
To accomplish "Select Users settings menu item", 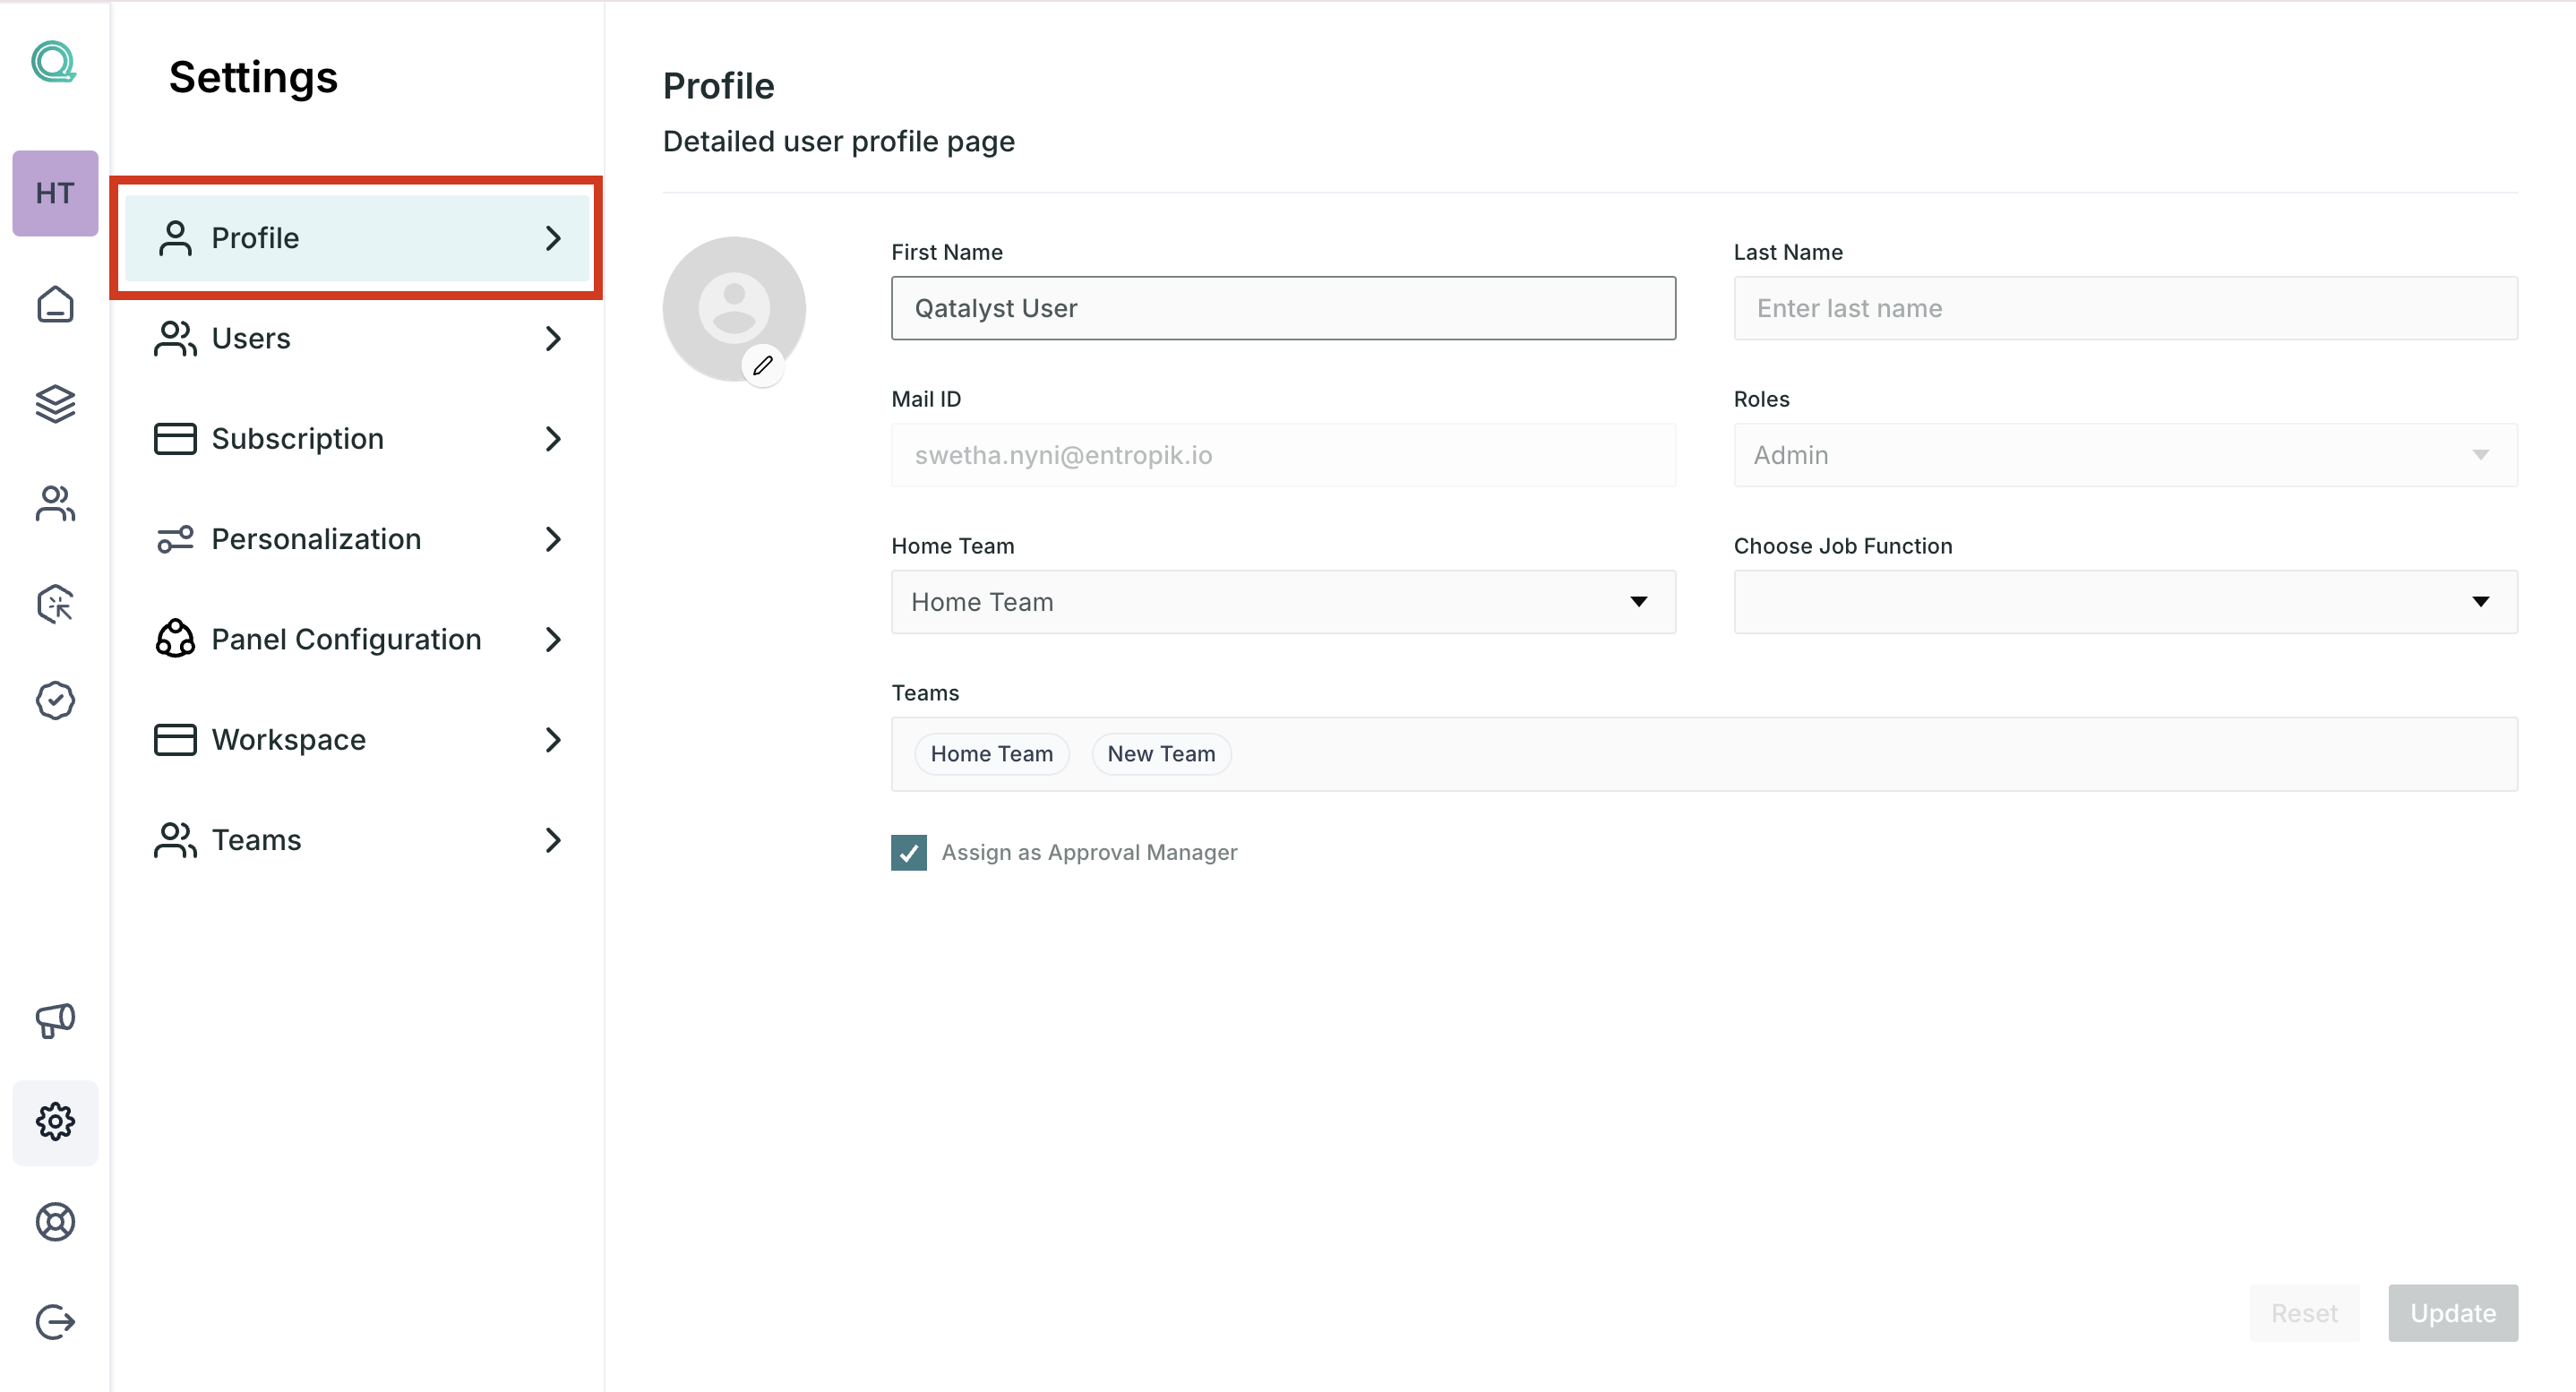I will coord(357,338).
